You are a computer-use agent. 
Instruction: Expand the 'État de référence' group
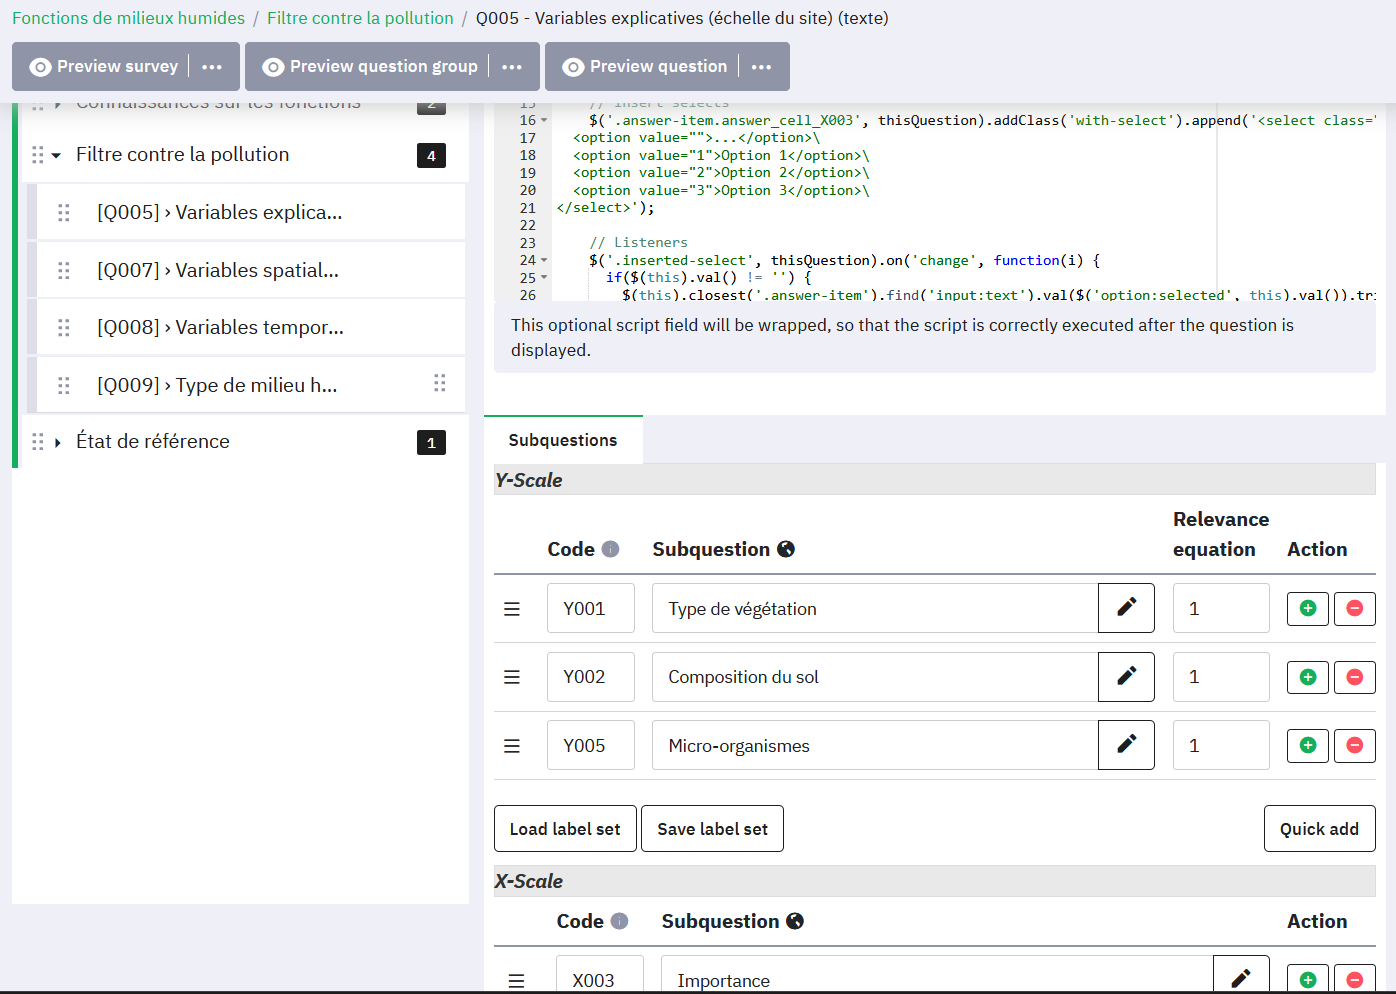click(x=57, y=443)
